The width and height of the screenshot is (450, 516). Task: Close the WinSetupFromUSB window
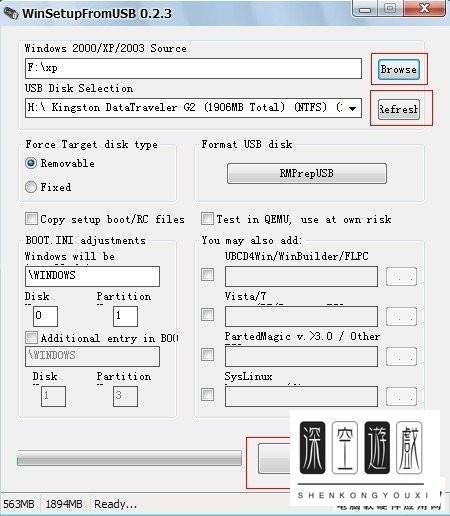(x=425, y=8)
